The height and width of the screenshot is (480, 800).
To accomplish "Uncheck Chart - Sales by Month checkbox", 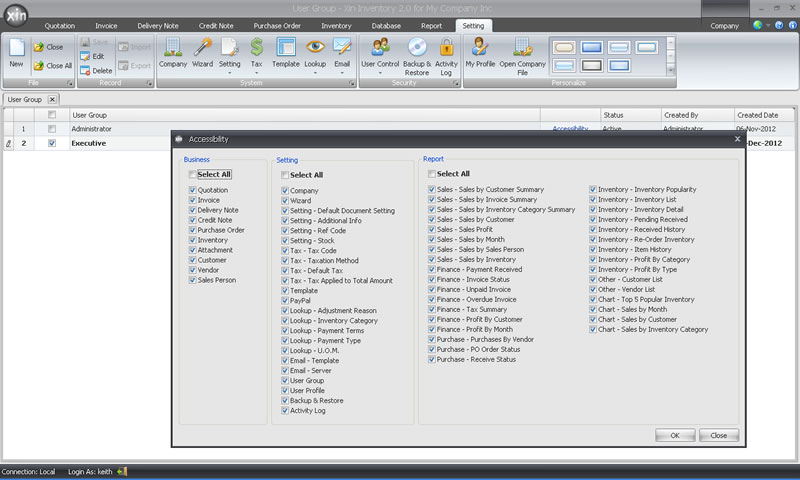I will (593, 309).
